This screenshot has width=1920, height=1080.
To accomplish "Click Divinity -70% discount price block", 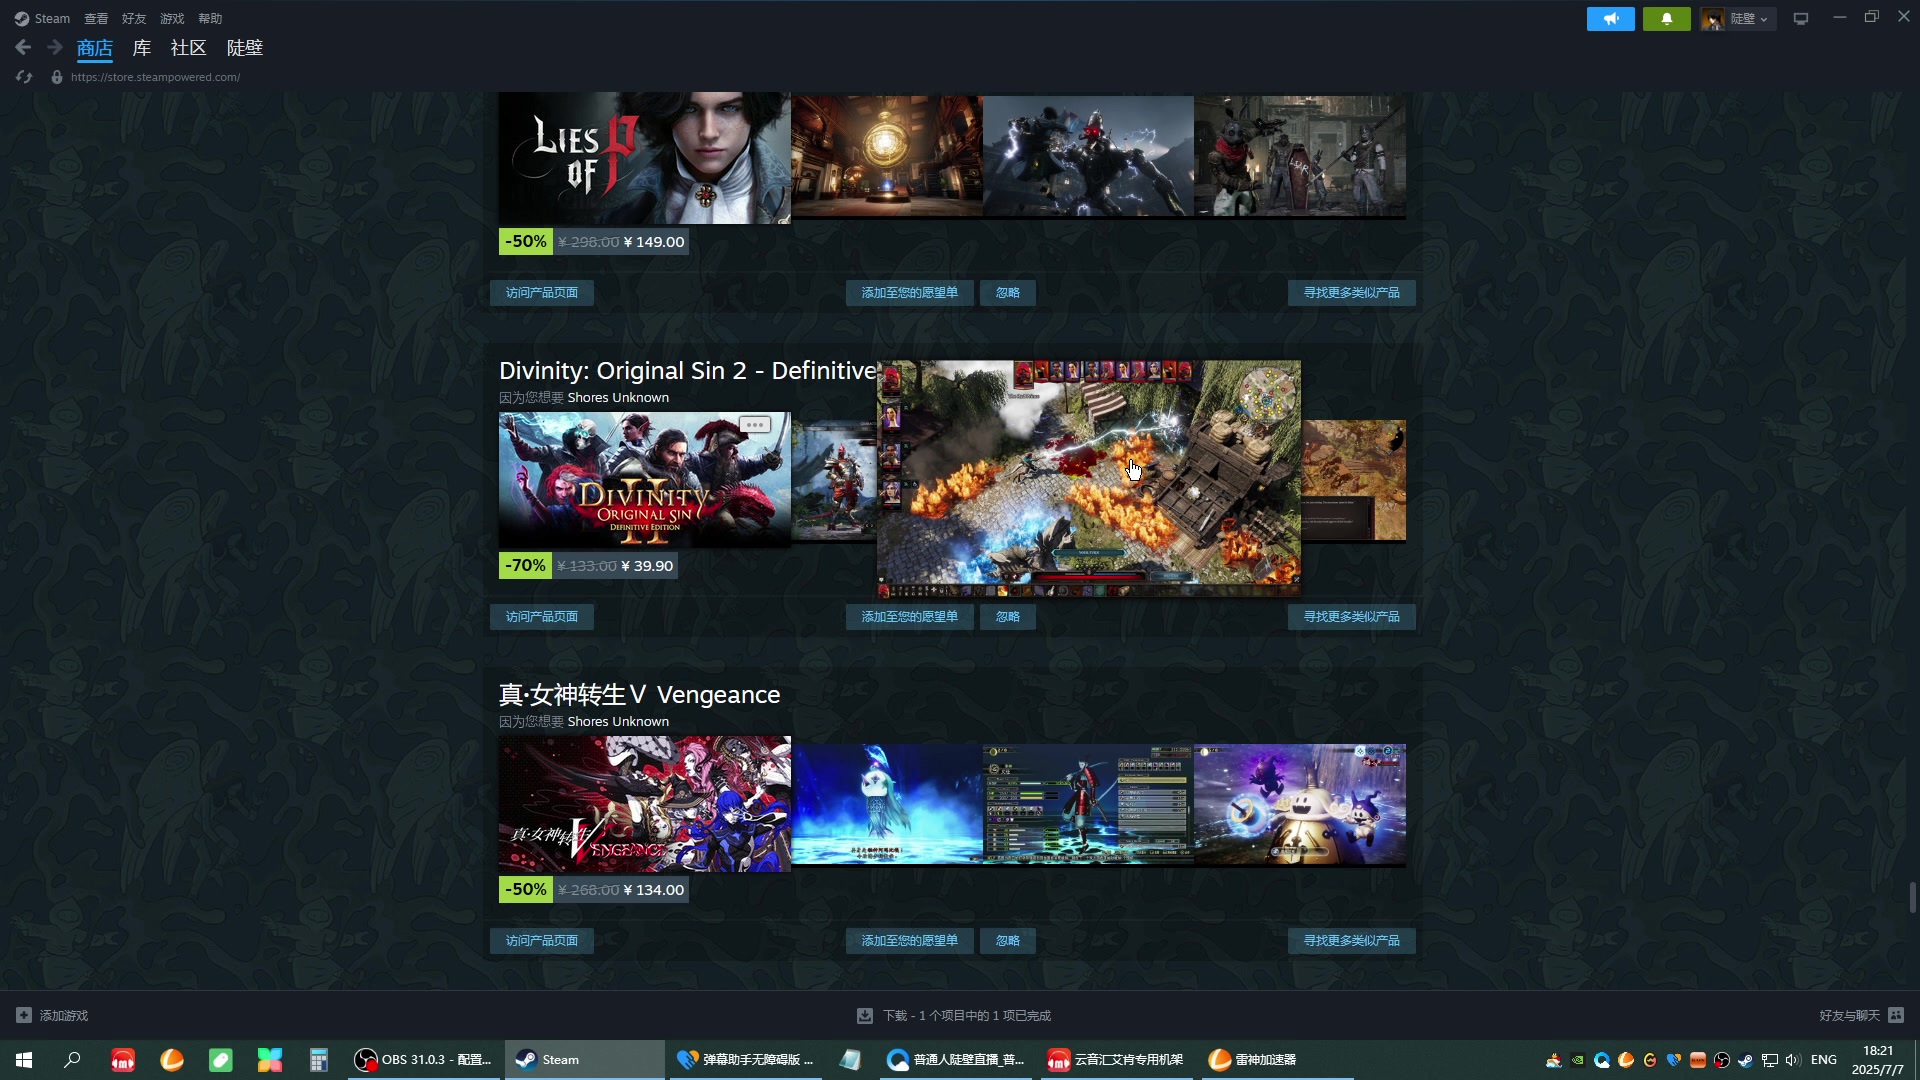I will coord(589,566).
